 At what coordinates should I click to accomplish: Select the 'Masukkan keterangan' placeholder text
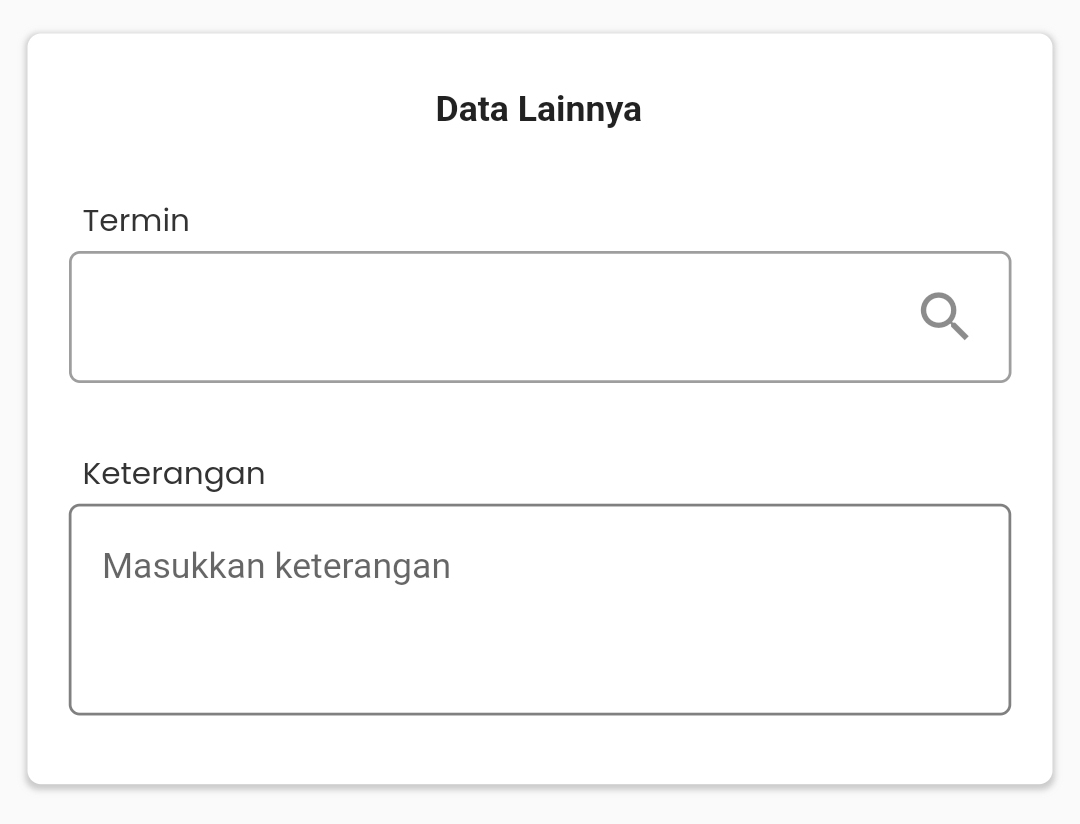tap(276, 566)
